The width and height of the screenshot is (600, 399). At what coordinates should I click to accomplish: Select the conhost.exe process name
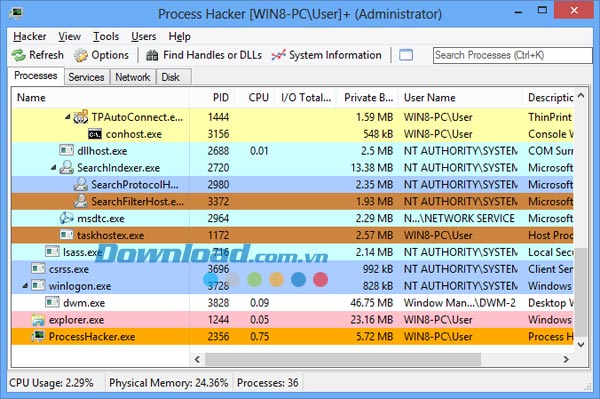134,134
